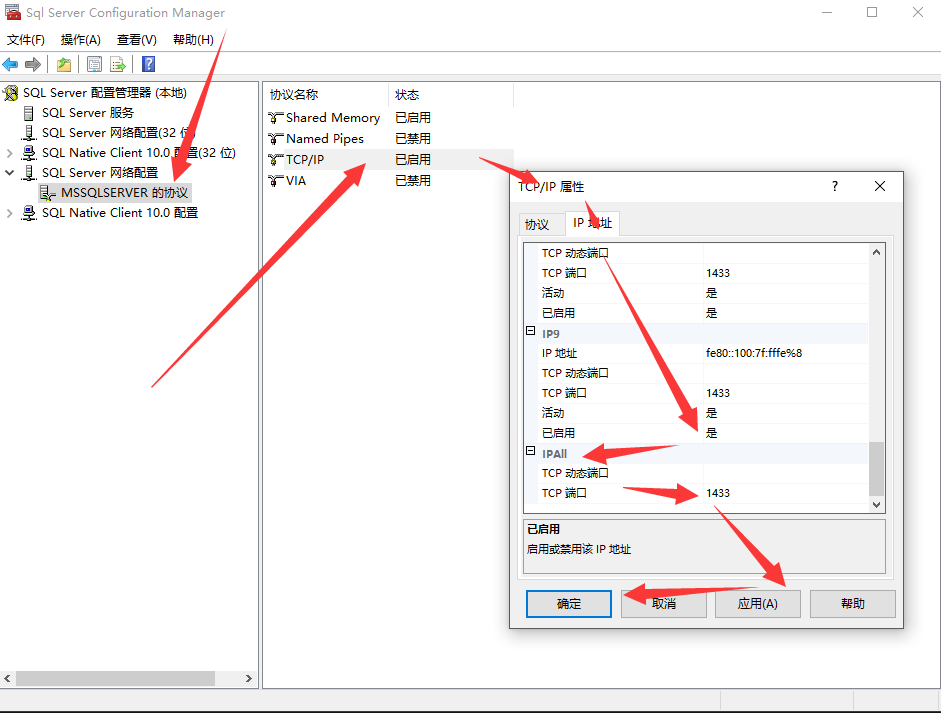Click the Properties toolbar icon
The height and width of the screenshot is (713, 941).
[x=94, y=64]
